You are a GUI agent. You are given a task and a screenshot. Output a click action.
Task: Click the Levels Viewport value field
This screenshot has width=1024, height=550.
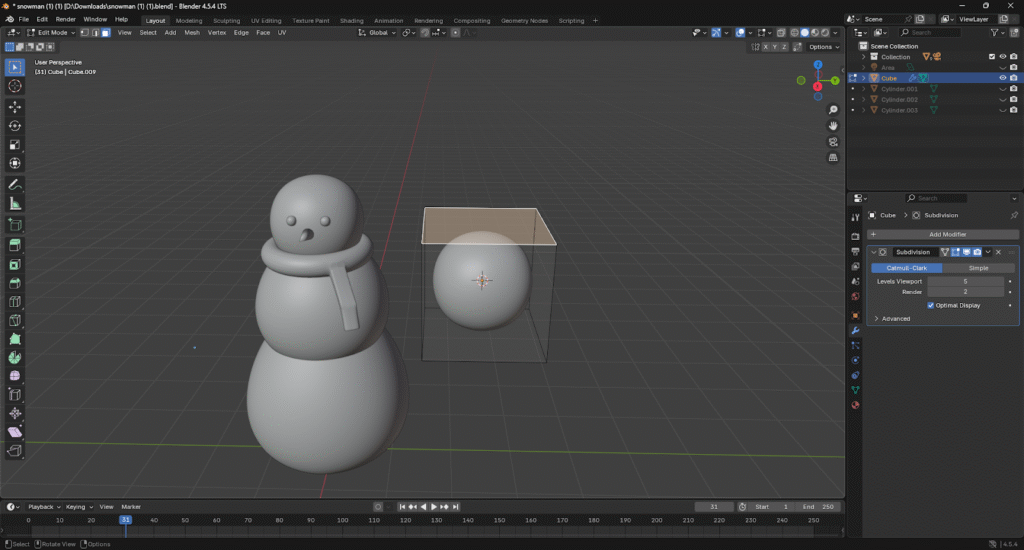pos(964,281)
